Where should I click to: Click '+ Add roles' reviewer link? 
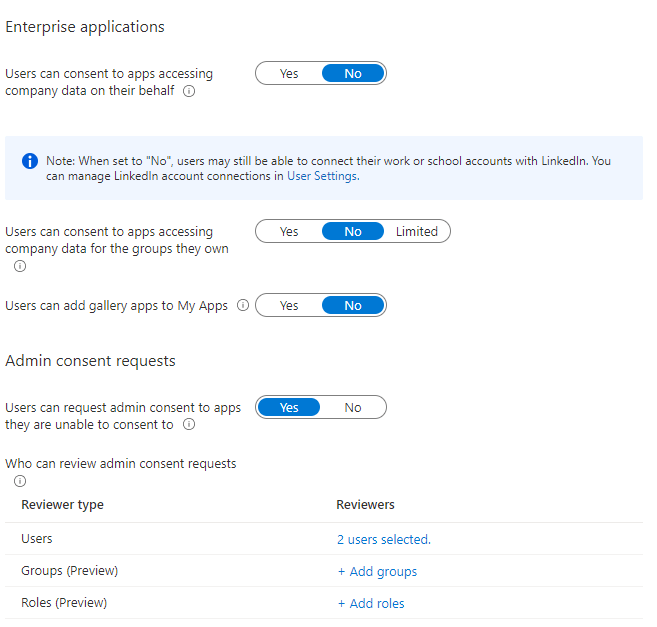click(x=371, y=603)
